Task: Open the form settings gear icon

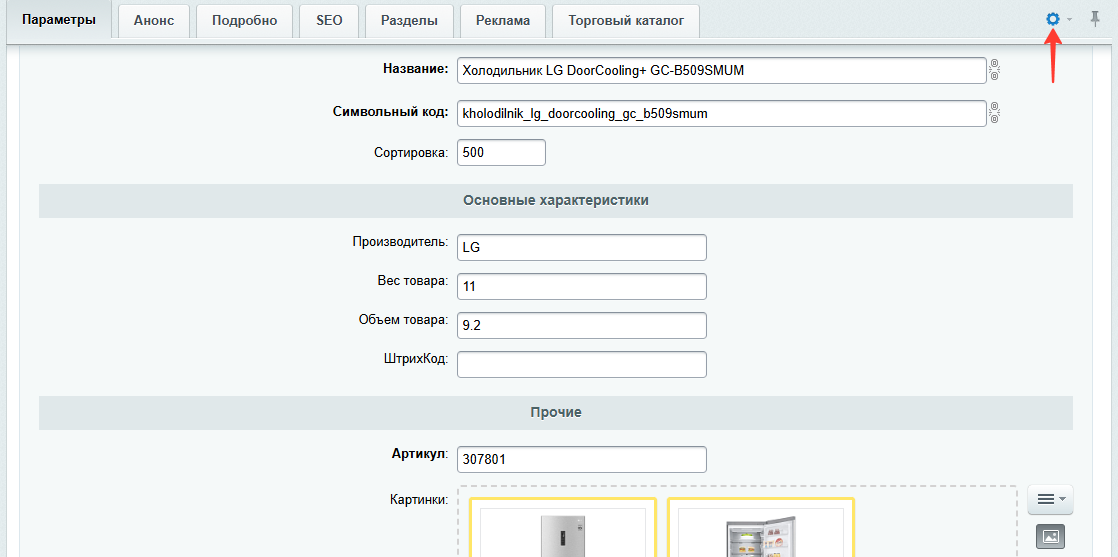Action: tap(1052, 19)
